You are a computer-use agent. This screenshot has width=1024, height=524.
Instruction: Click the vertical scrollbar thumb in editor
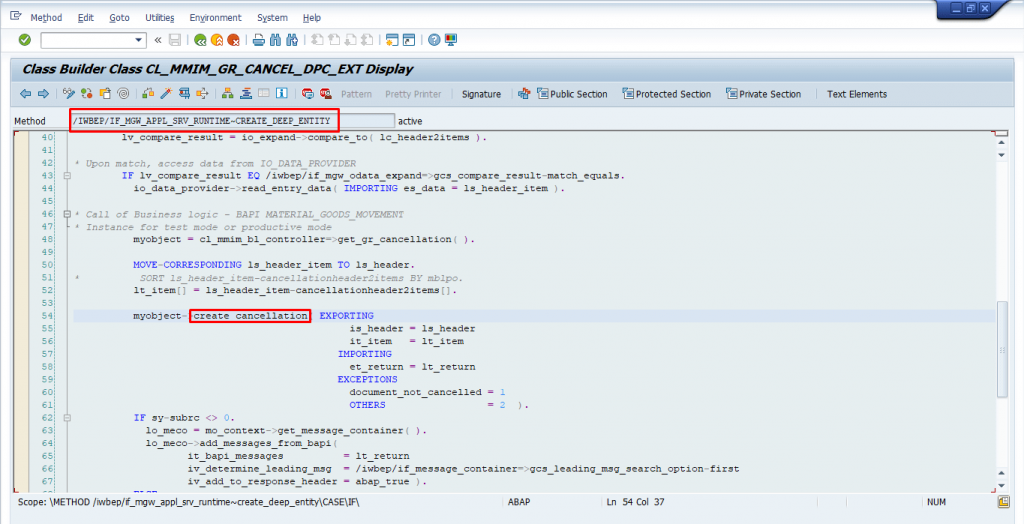click(1002, 350)
